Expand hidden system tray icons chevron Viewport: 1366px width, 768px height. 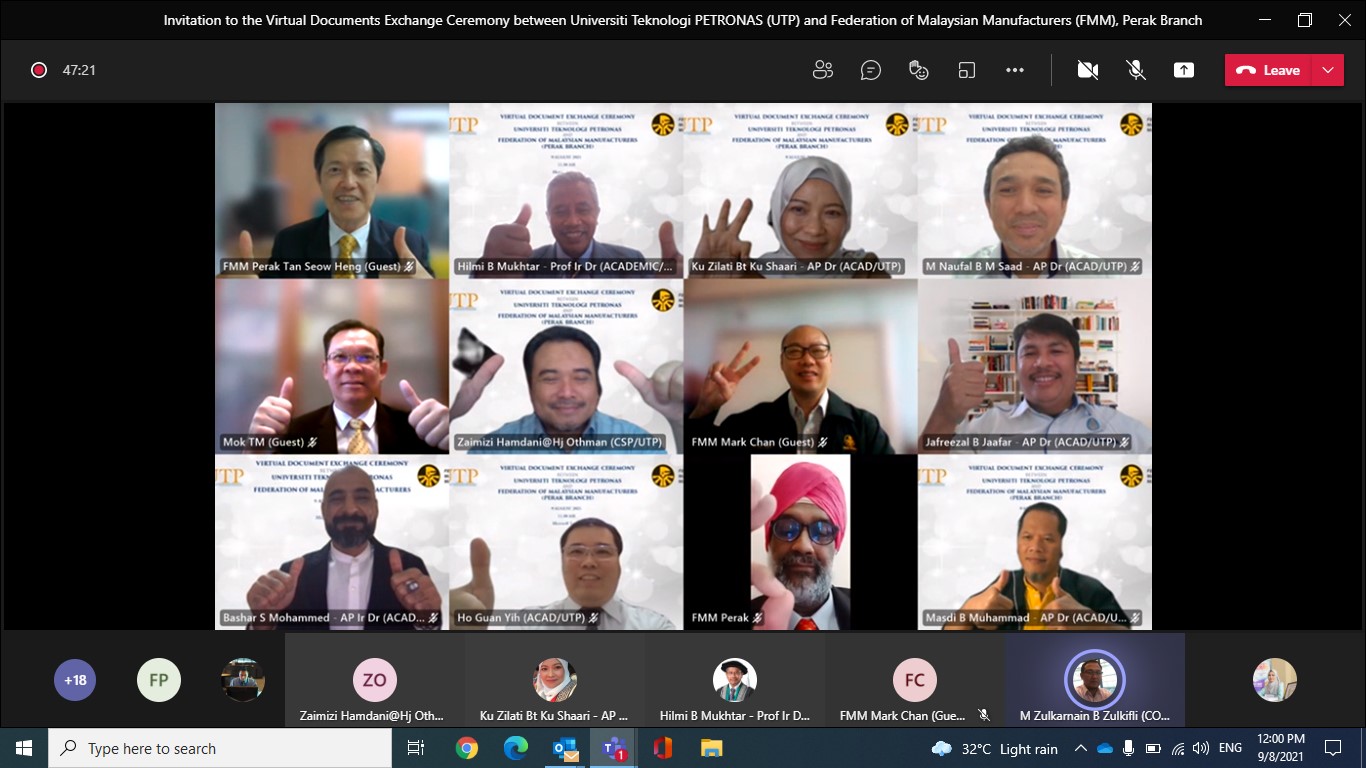1081,748
